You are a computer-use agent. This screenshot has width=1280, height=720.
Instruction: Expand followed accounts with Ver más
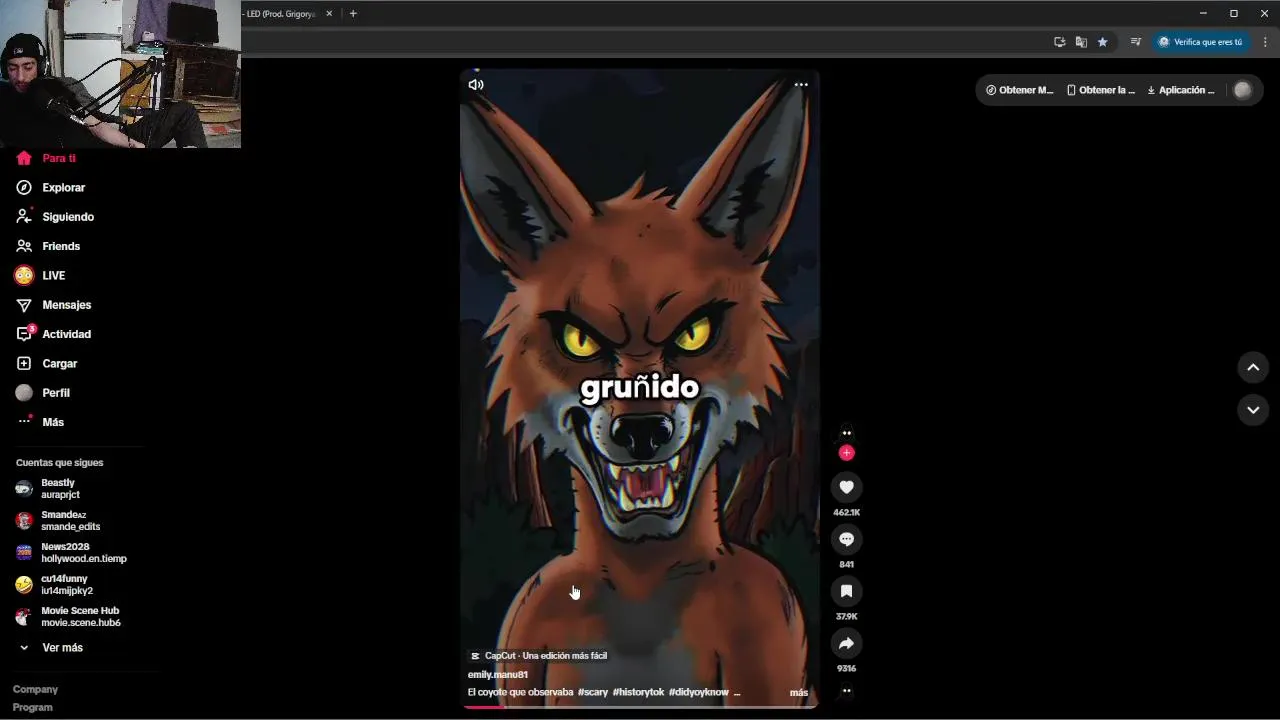click(x=51, y=648)
